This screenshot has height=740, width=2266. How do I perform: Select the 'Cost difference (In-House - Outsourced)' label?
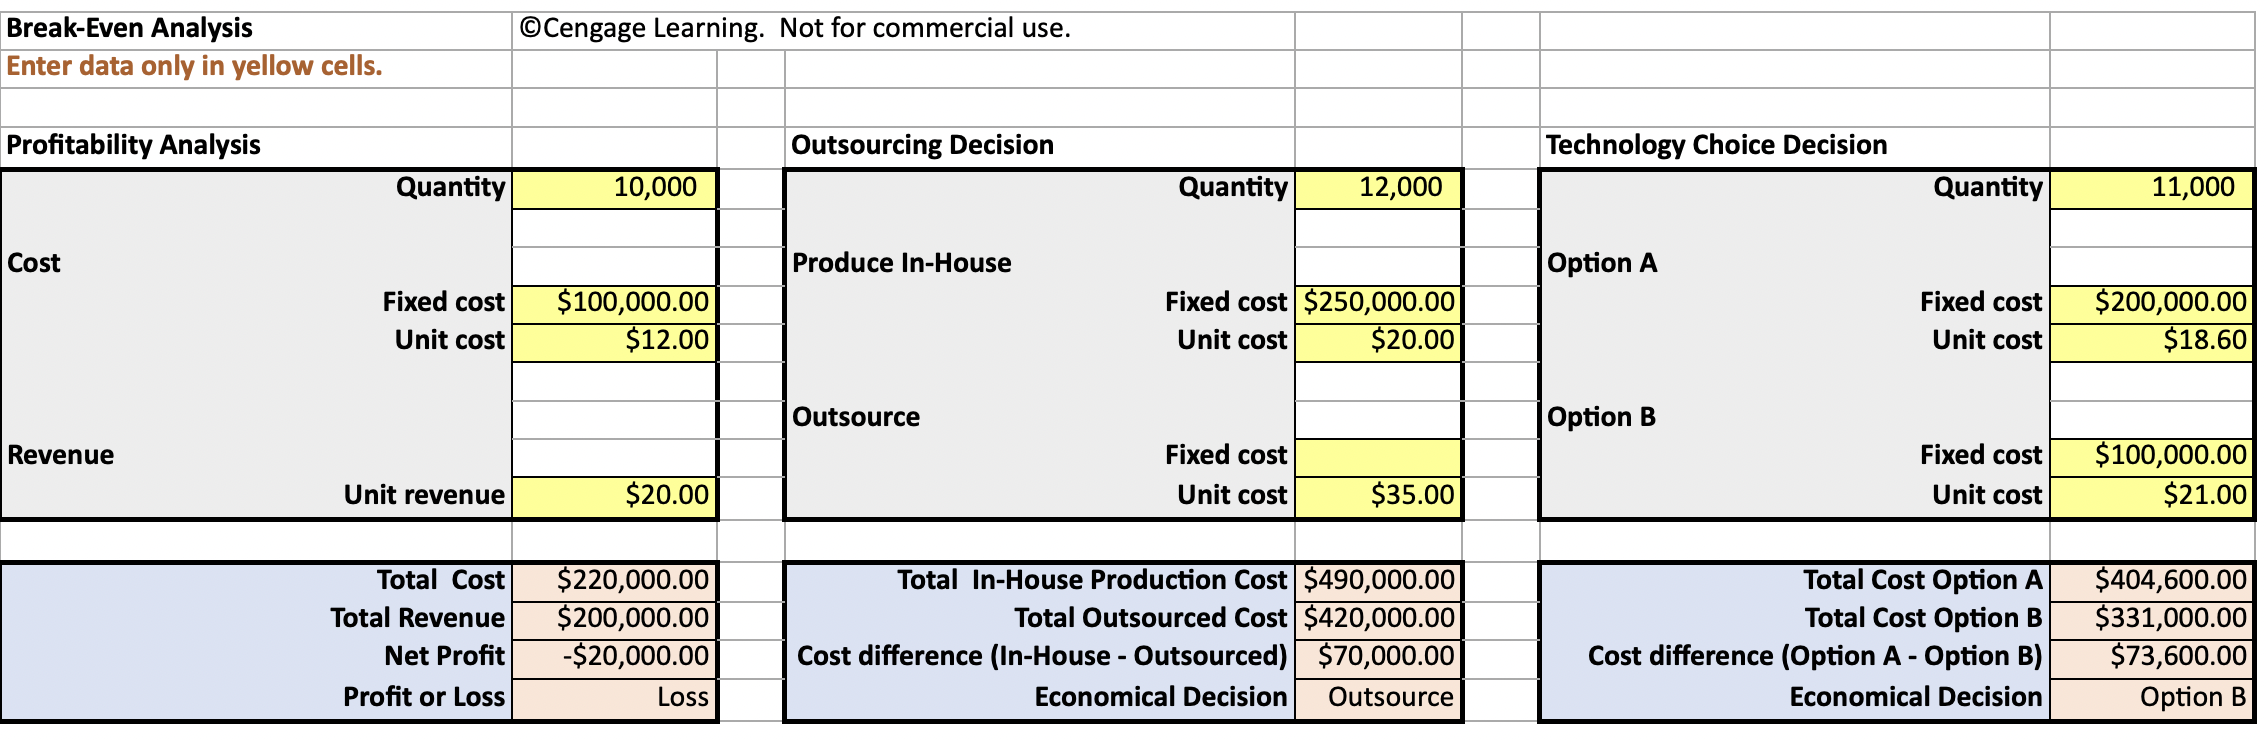(x=1042, y=657)
